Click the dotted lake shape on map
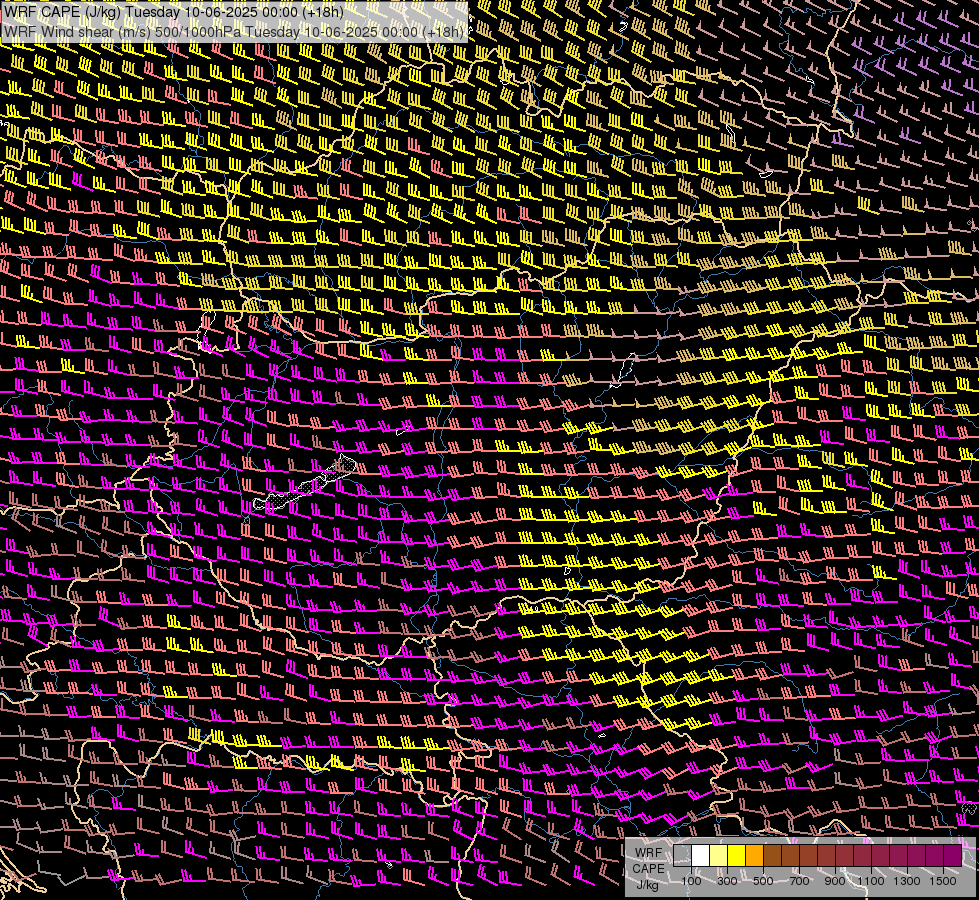Image resolution: width=979 pixels, height=900 pixels. [305, 484]
